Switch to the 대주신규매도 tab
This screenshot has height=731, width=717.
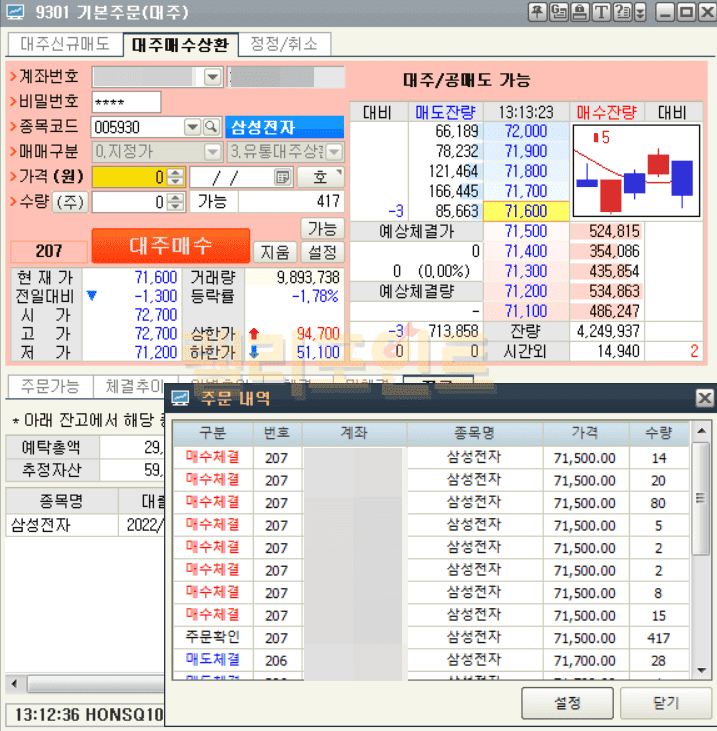coord(65,44)
